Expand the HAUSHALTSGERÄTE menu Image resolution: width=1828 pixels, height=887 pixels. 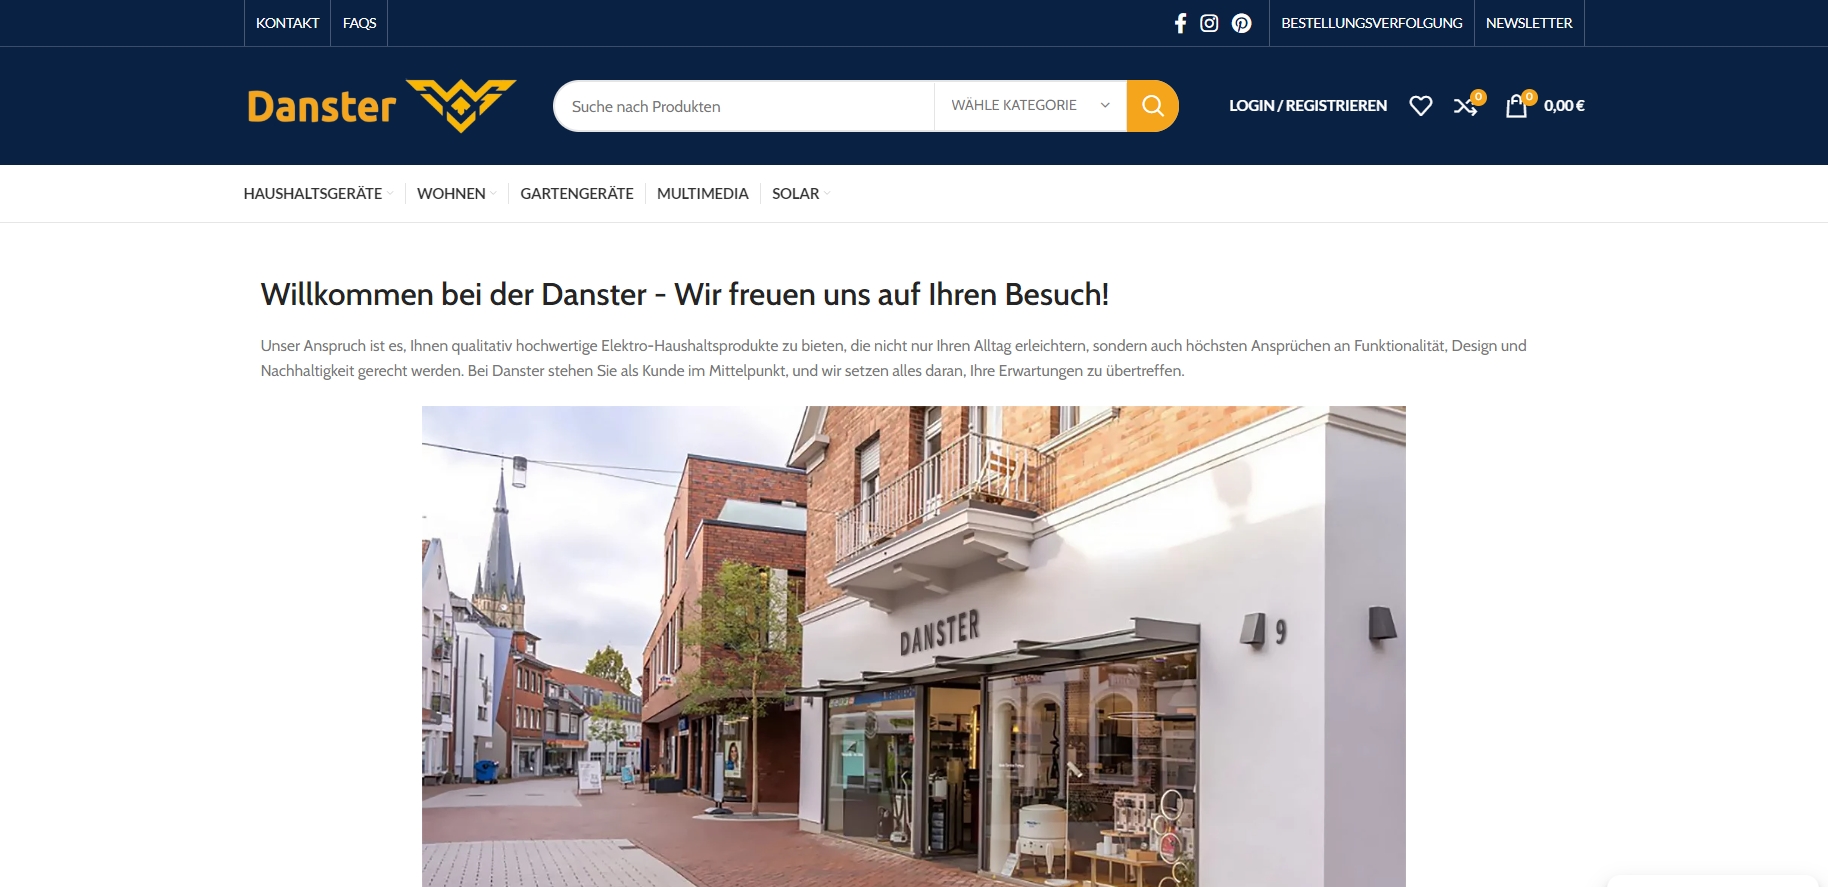point(318,194)
